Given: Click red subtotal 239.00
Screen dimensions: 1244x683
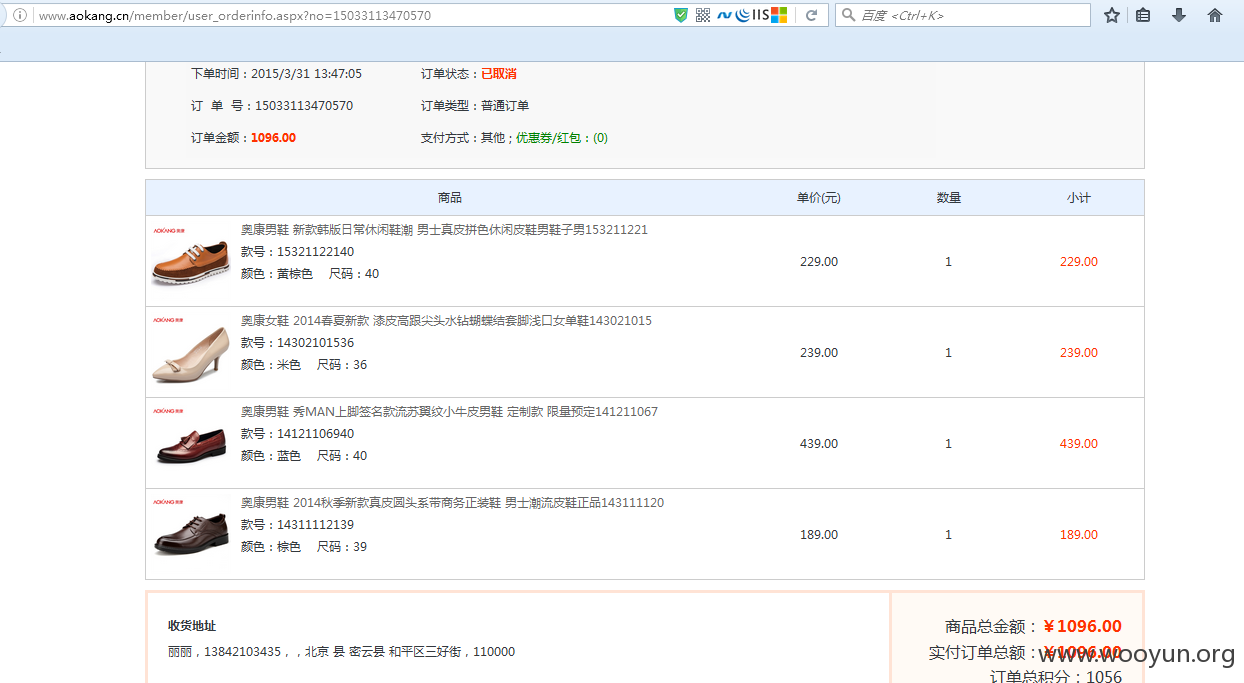Looking at the screenshot, I should point(1079,353).
